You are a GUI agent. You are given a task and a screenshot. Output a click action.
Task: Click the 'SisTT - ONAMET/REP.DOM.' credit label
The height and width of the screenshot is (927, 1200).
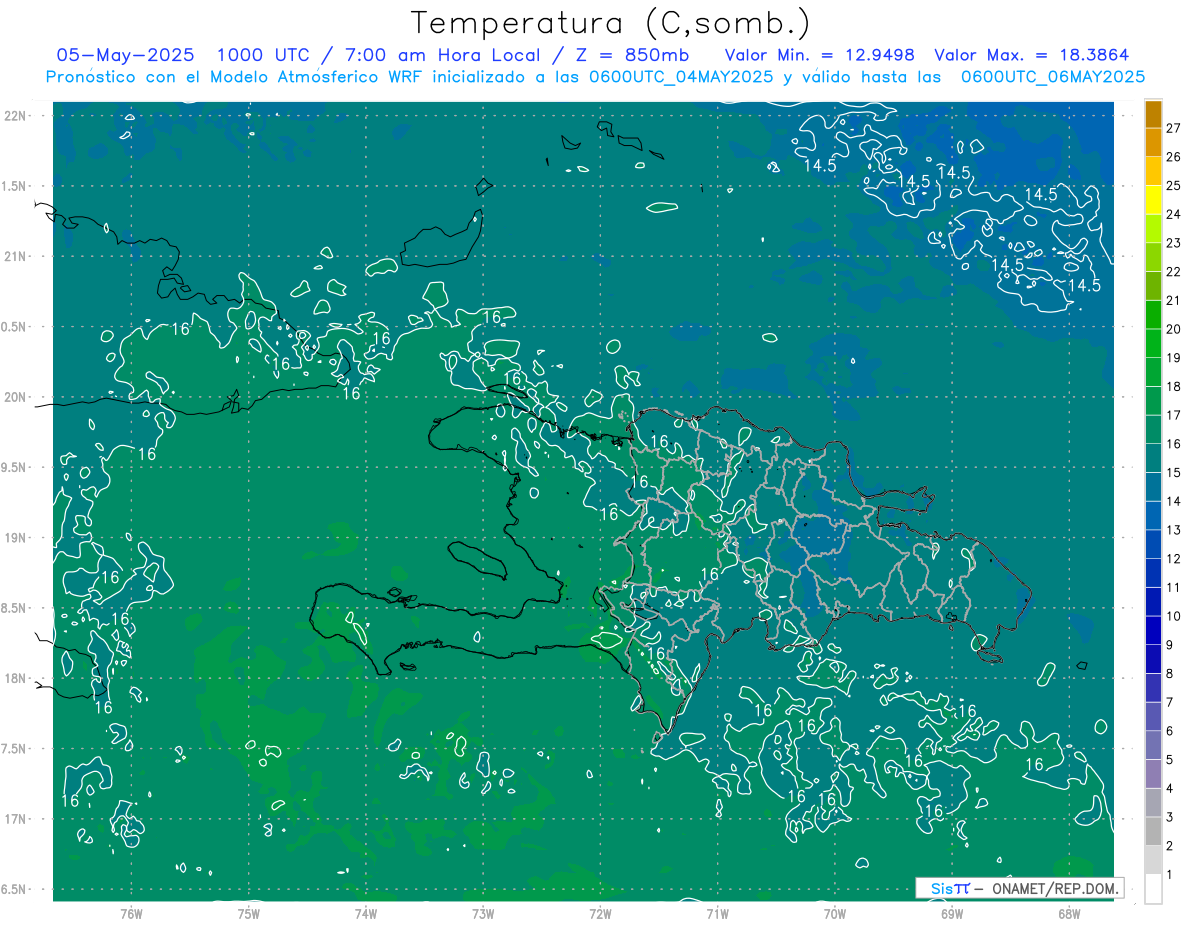[x=1019, y=888]
